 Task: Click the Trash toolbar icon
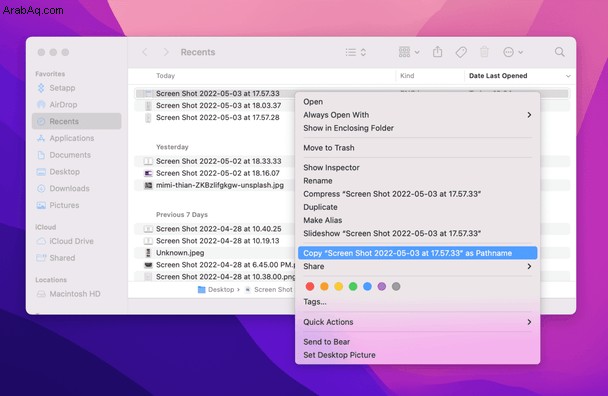coord(484,52)
